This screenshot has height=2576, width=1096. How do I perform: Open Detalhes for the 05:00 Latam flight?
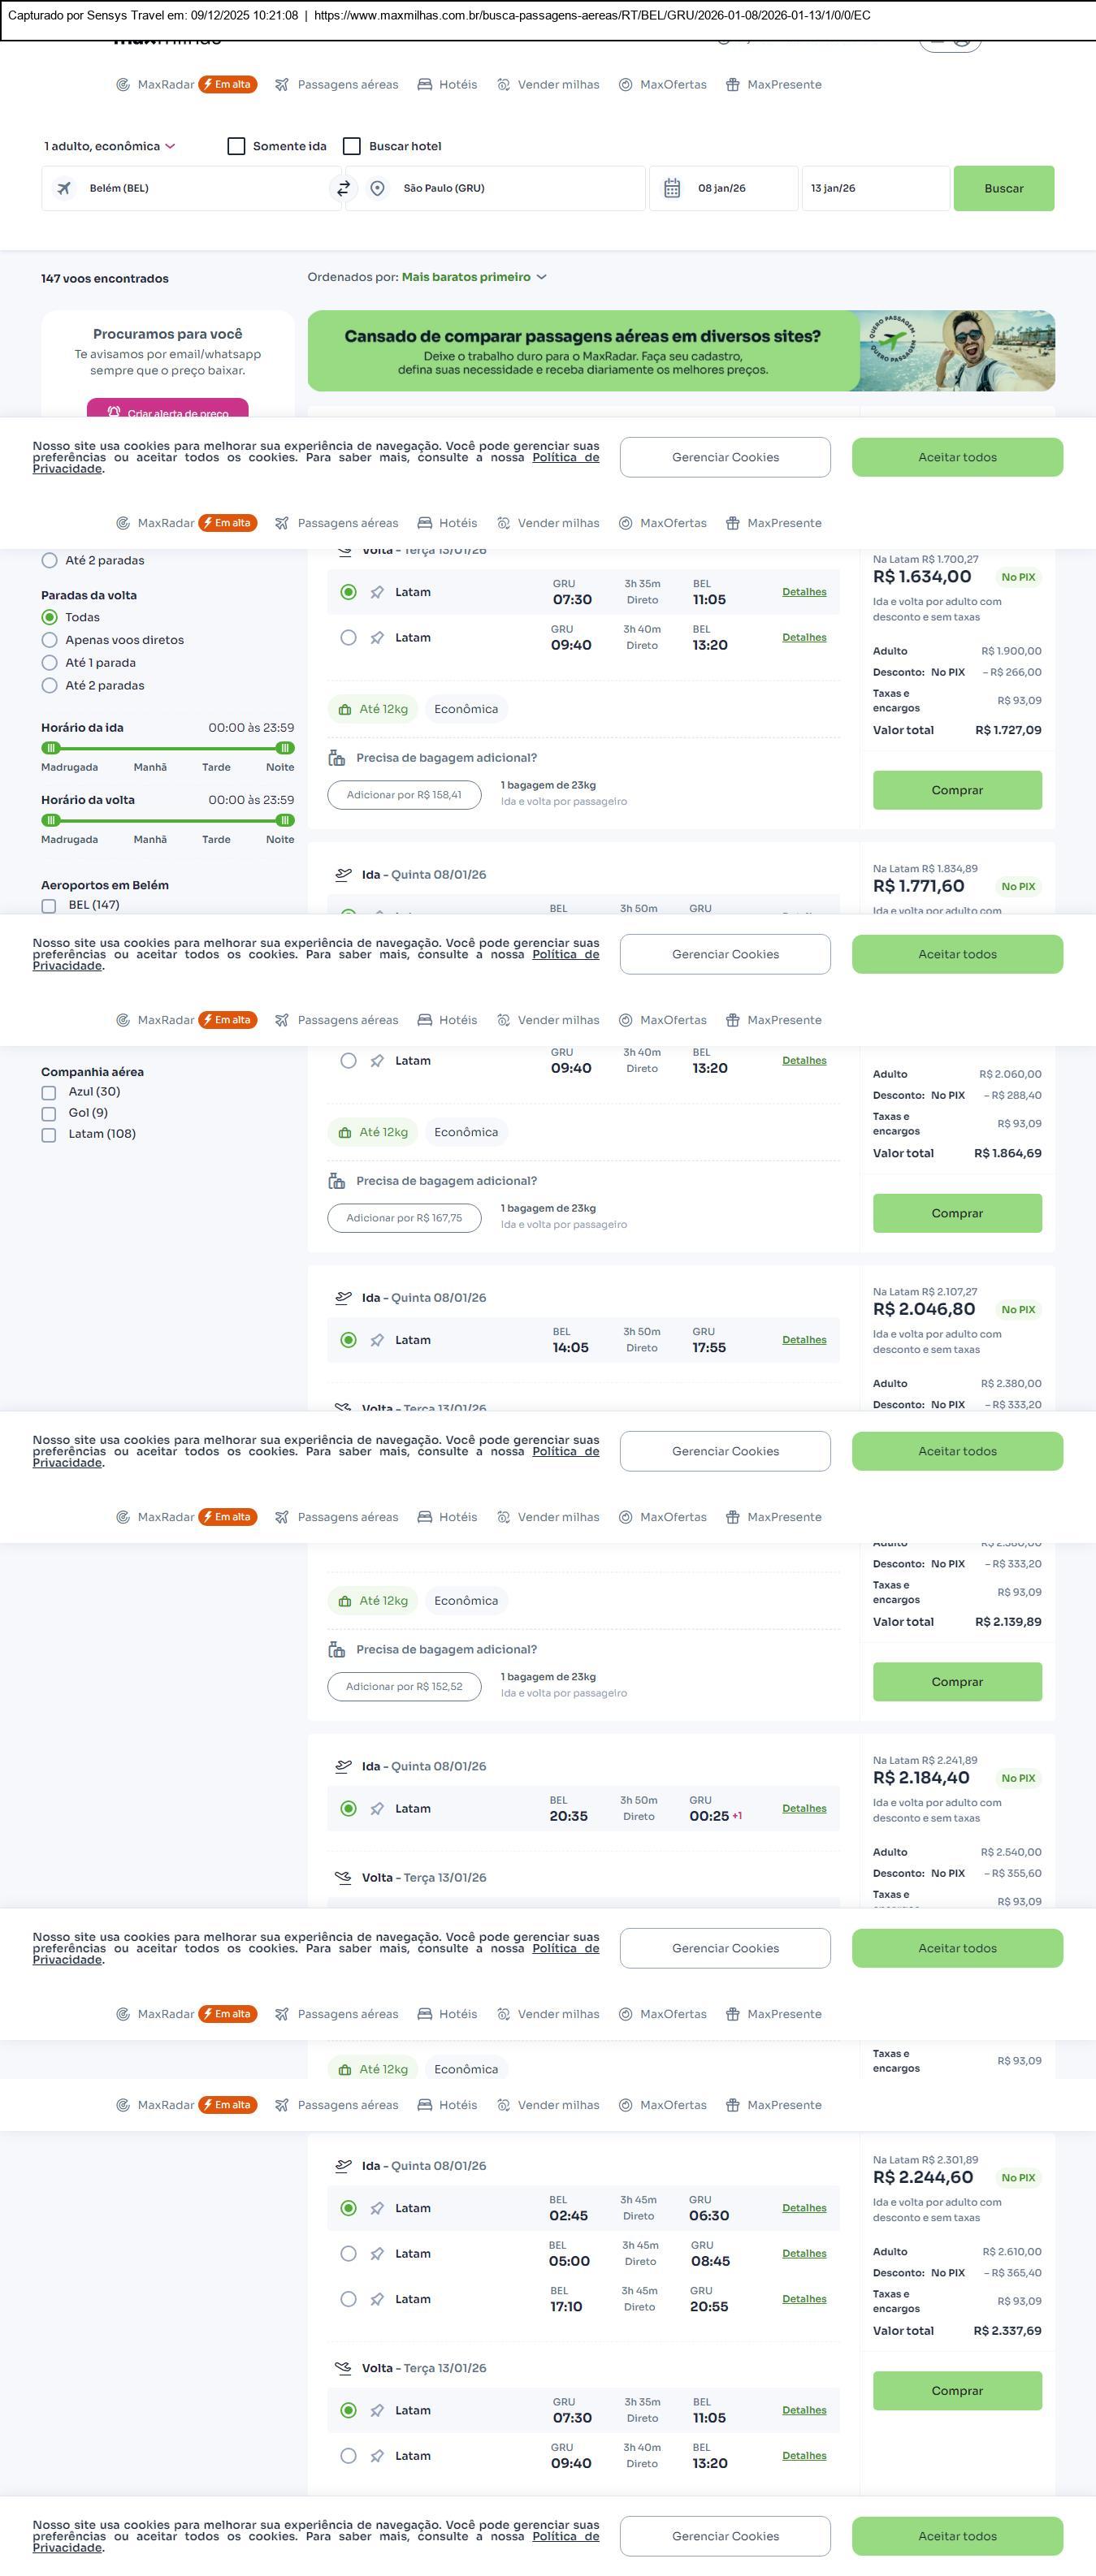(x=804, y=2253)
